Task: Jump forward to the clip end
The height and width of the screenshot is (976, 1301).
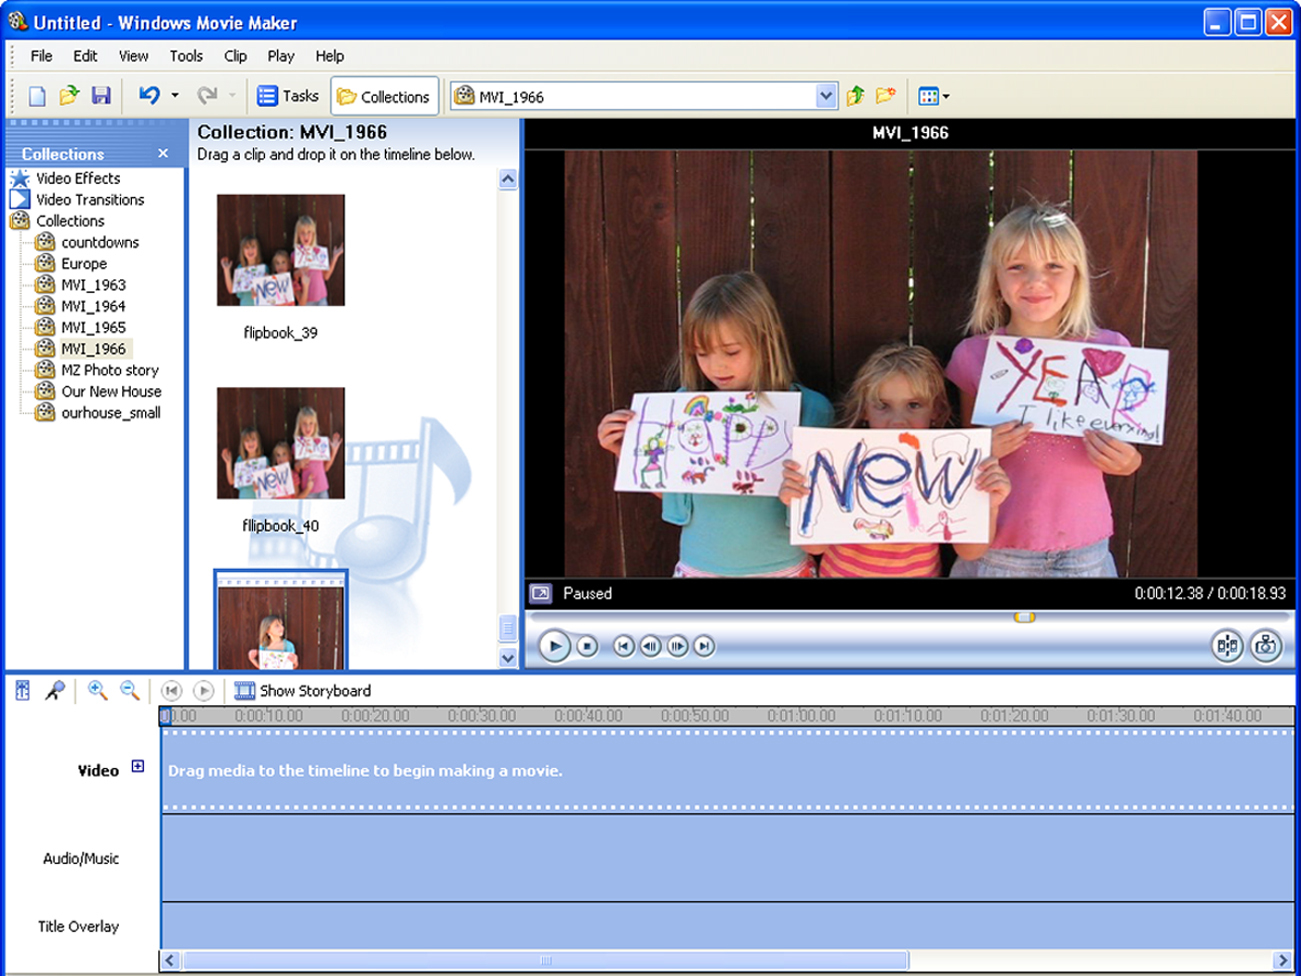Action: (x=704, y=646)
